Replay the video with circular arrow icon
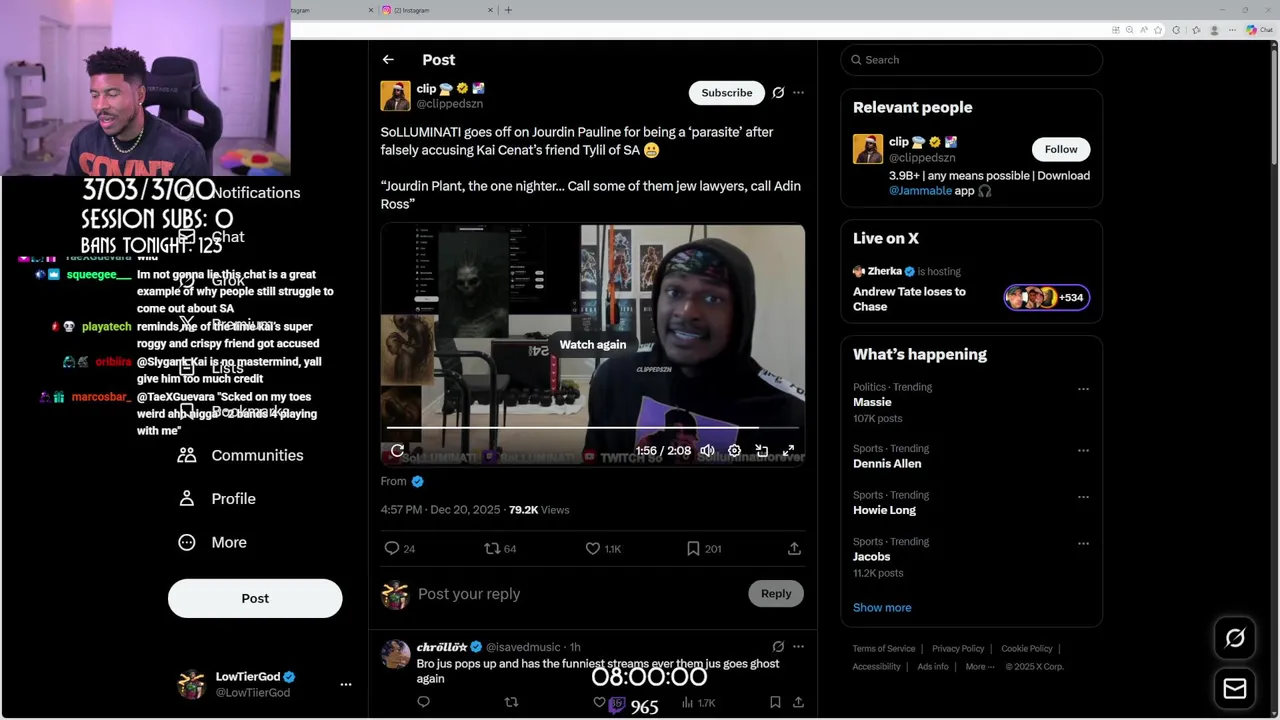Screen dimensions: 1280x720 click(397, 451)
